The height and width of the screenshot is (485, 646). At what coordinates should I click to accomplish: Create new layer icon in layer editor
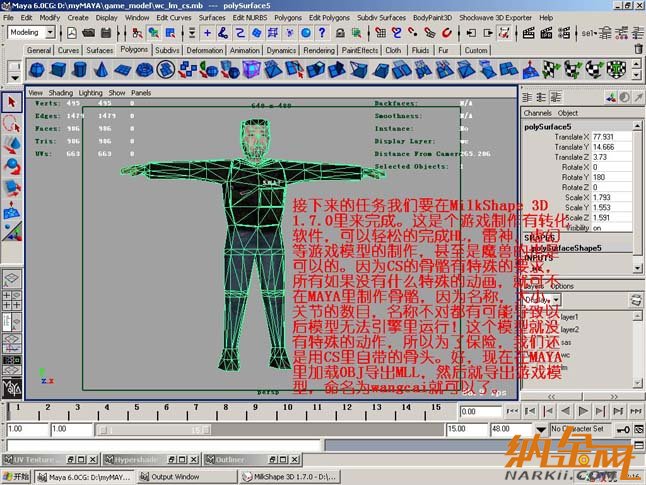pos(636,300)
